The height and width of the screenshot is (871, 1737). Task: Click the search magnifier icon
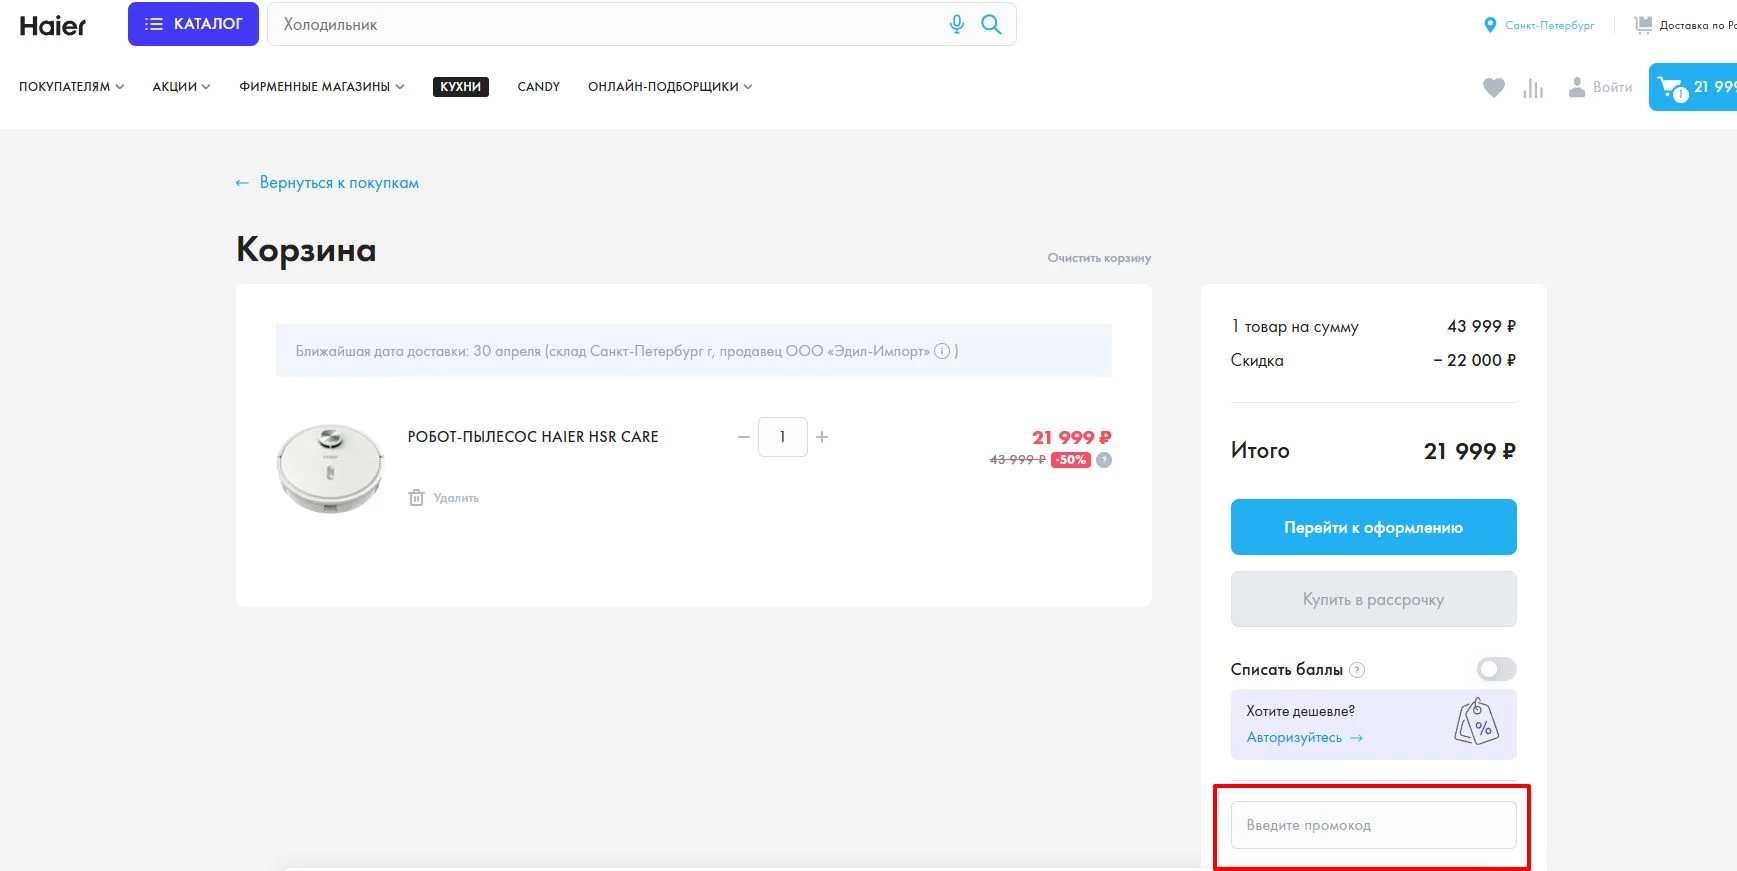pyautogui.click(x=991, y=24)
